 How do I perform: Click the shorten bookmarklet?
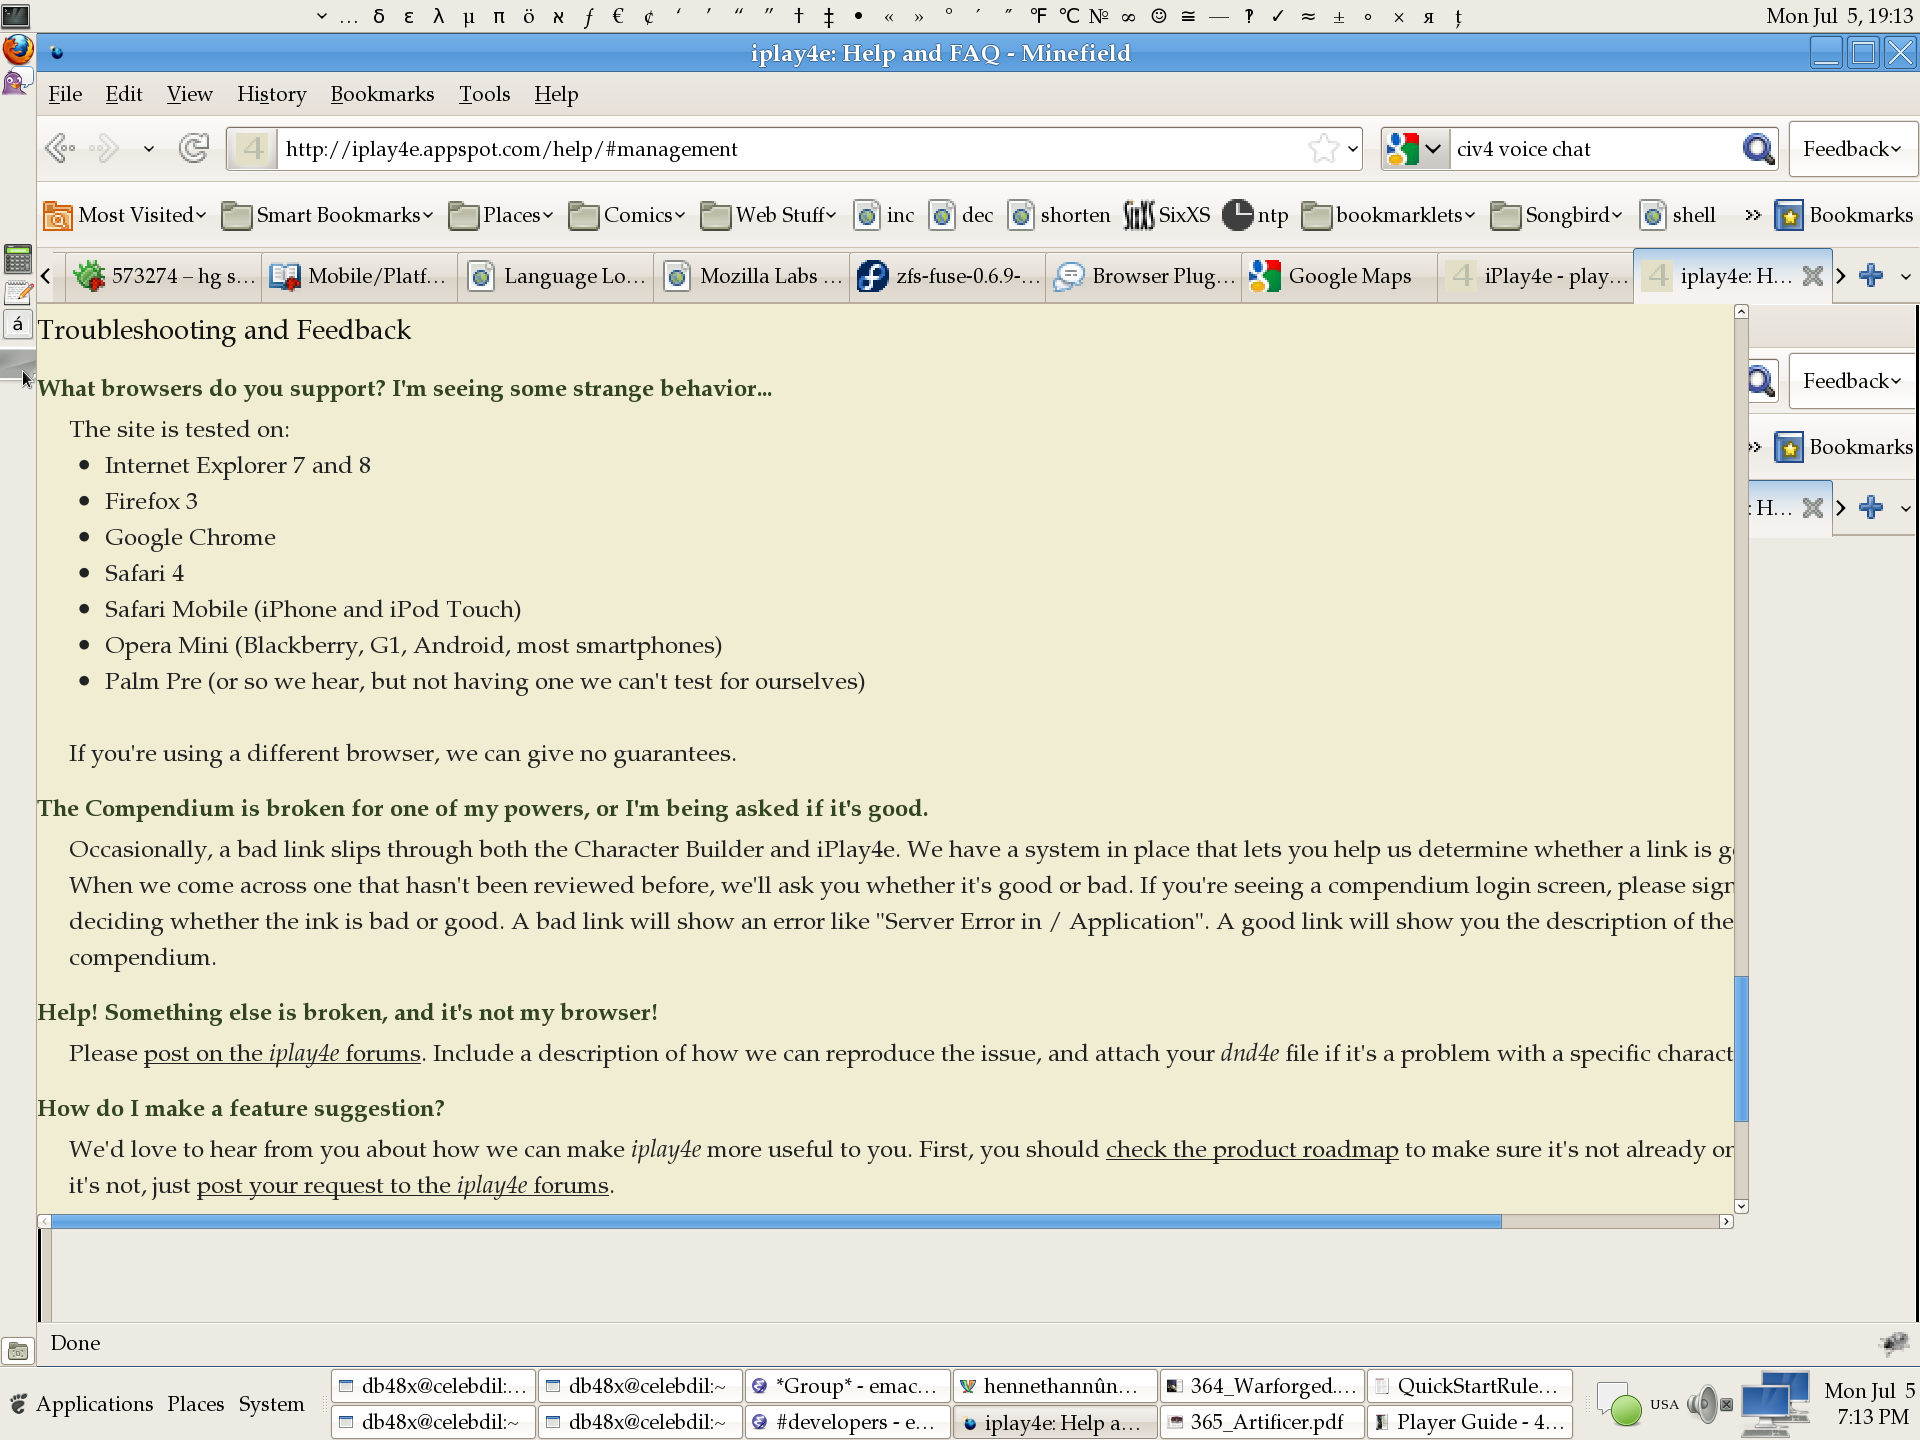coord(1059,215)
